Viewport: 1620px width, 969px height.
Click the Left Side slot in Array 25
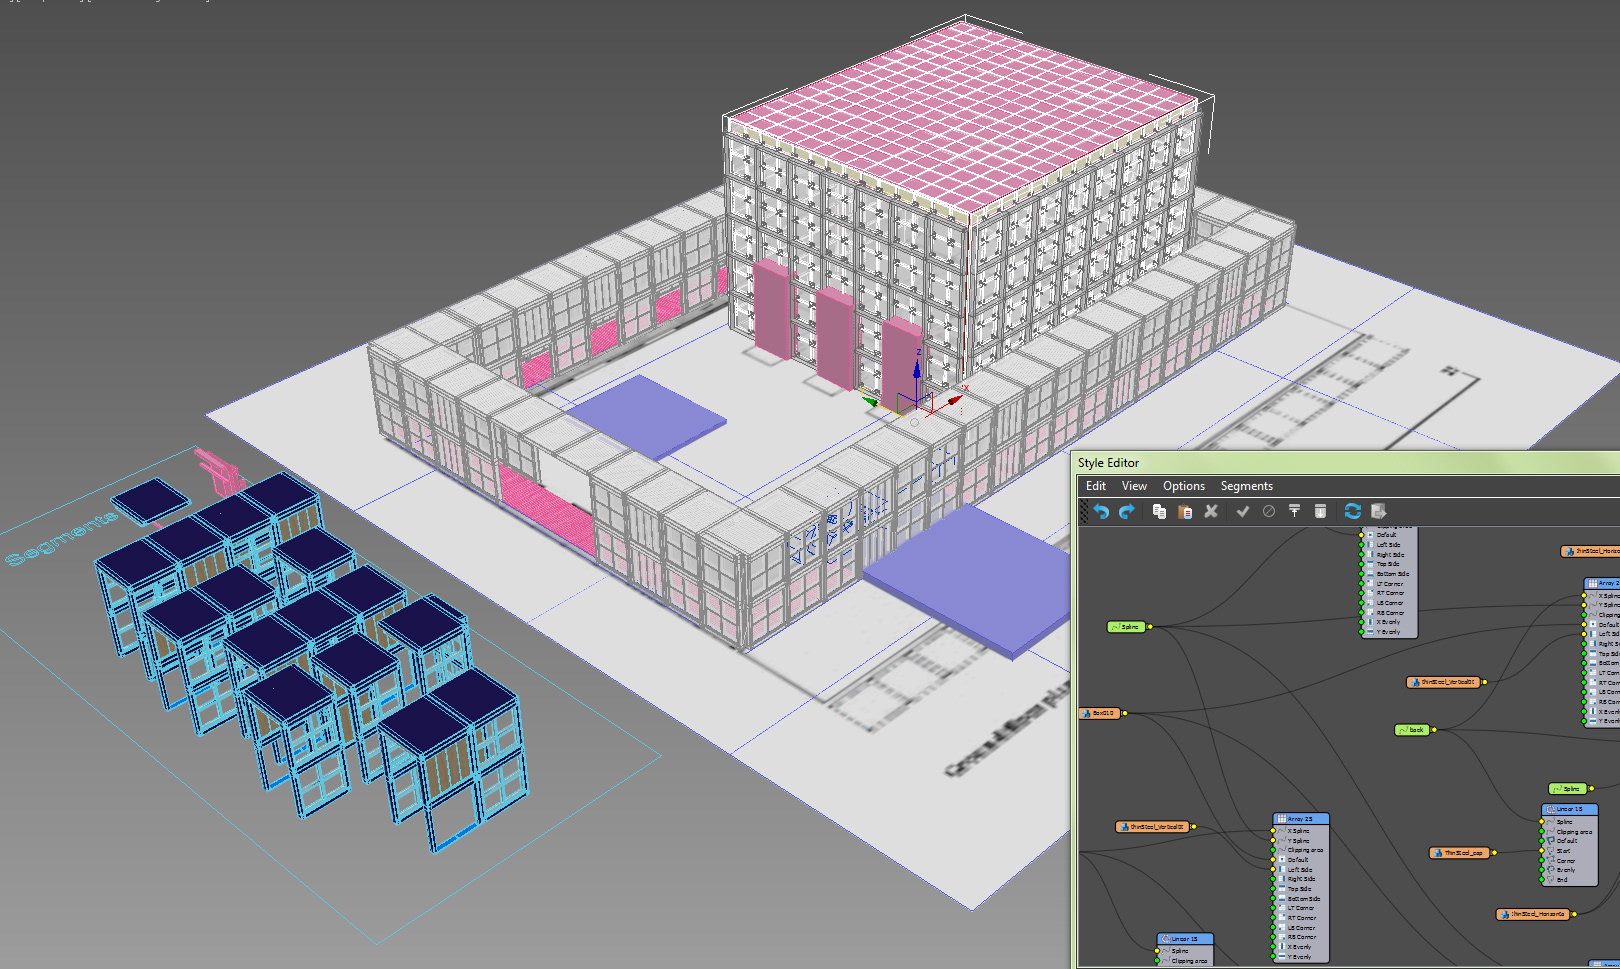[1300, 870]
